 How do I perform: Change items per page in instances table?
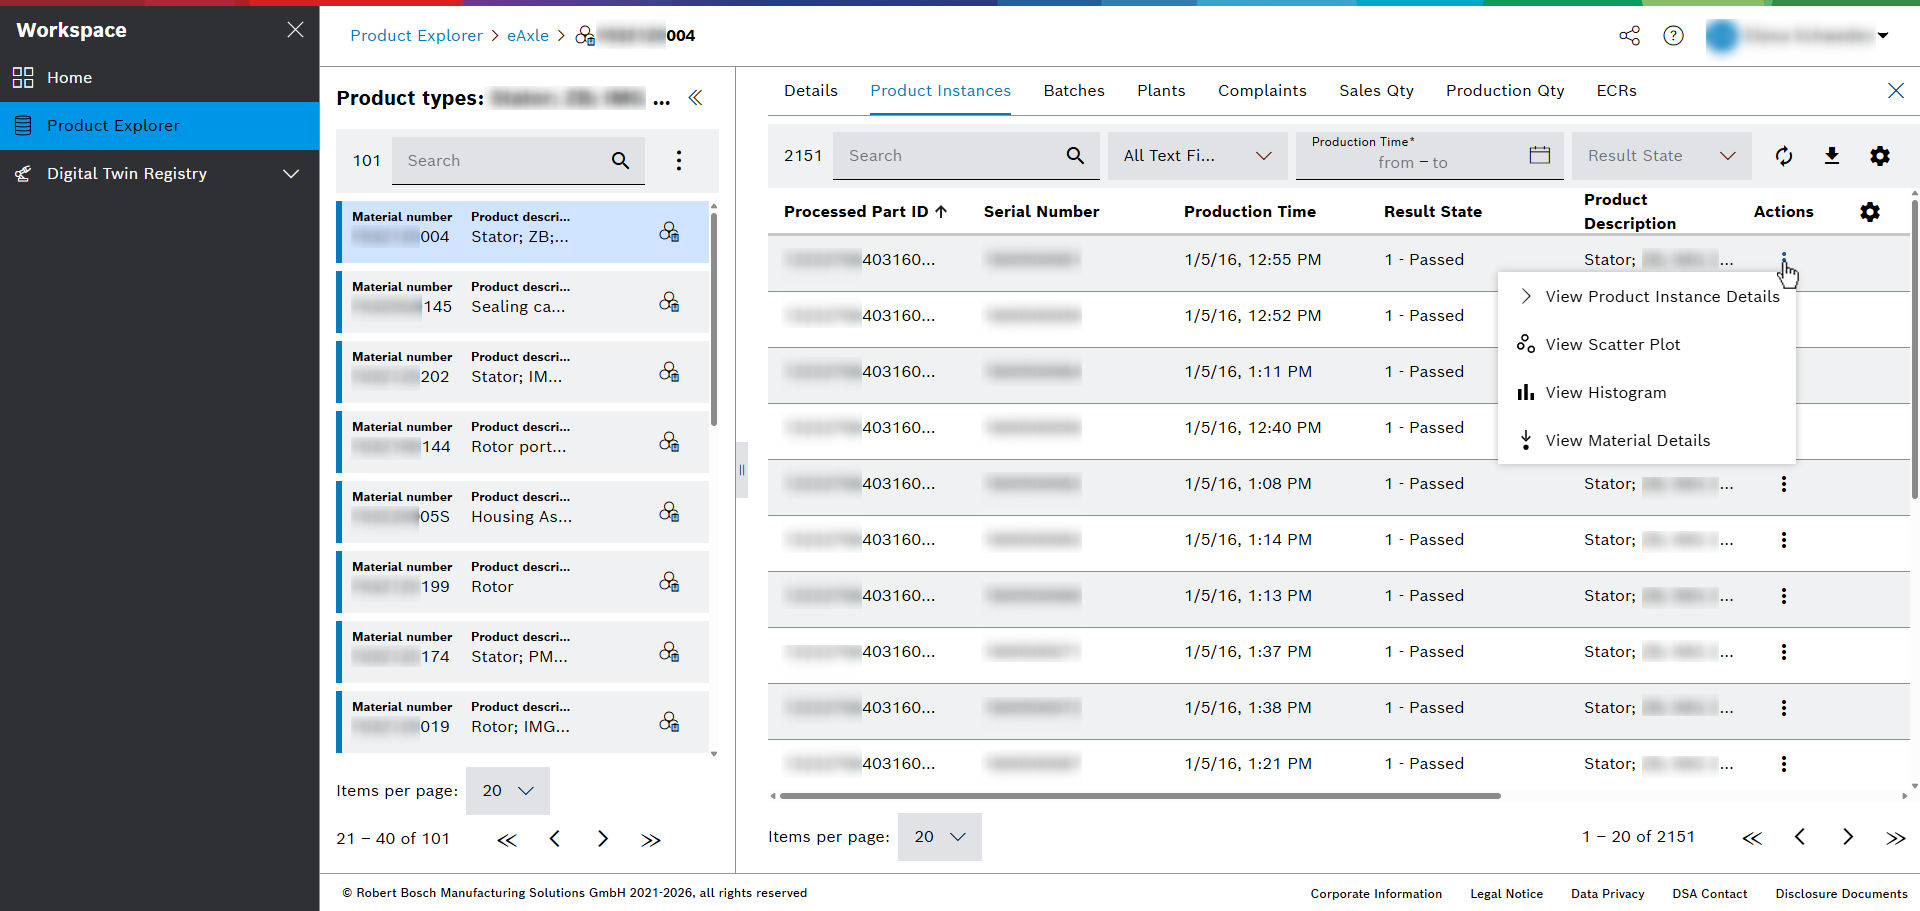pos(940,837)
